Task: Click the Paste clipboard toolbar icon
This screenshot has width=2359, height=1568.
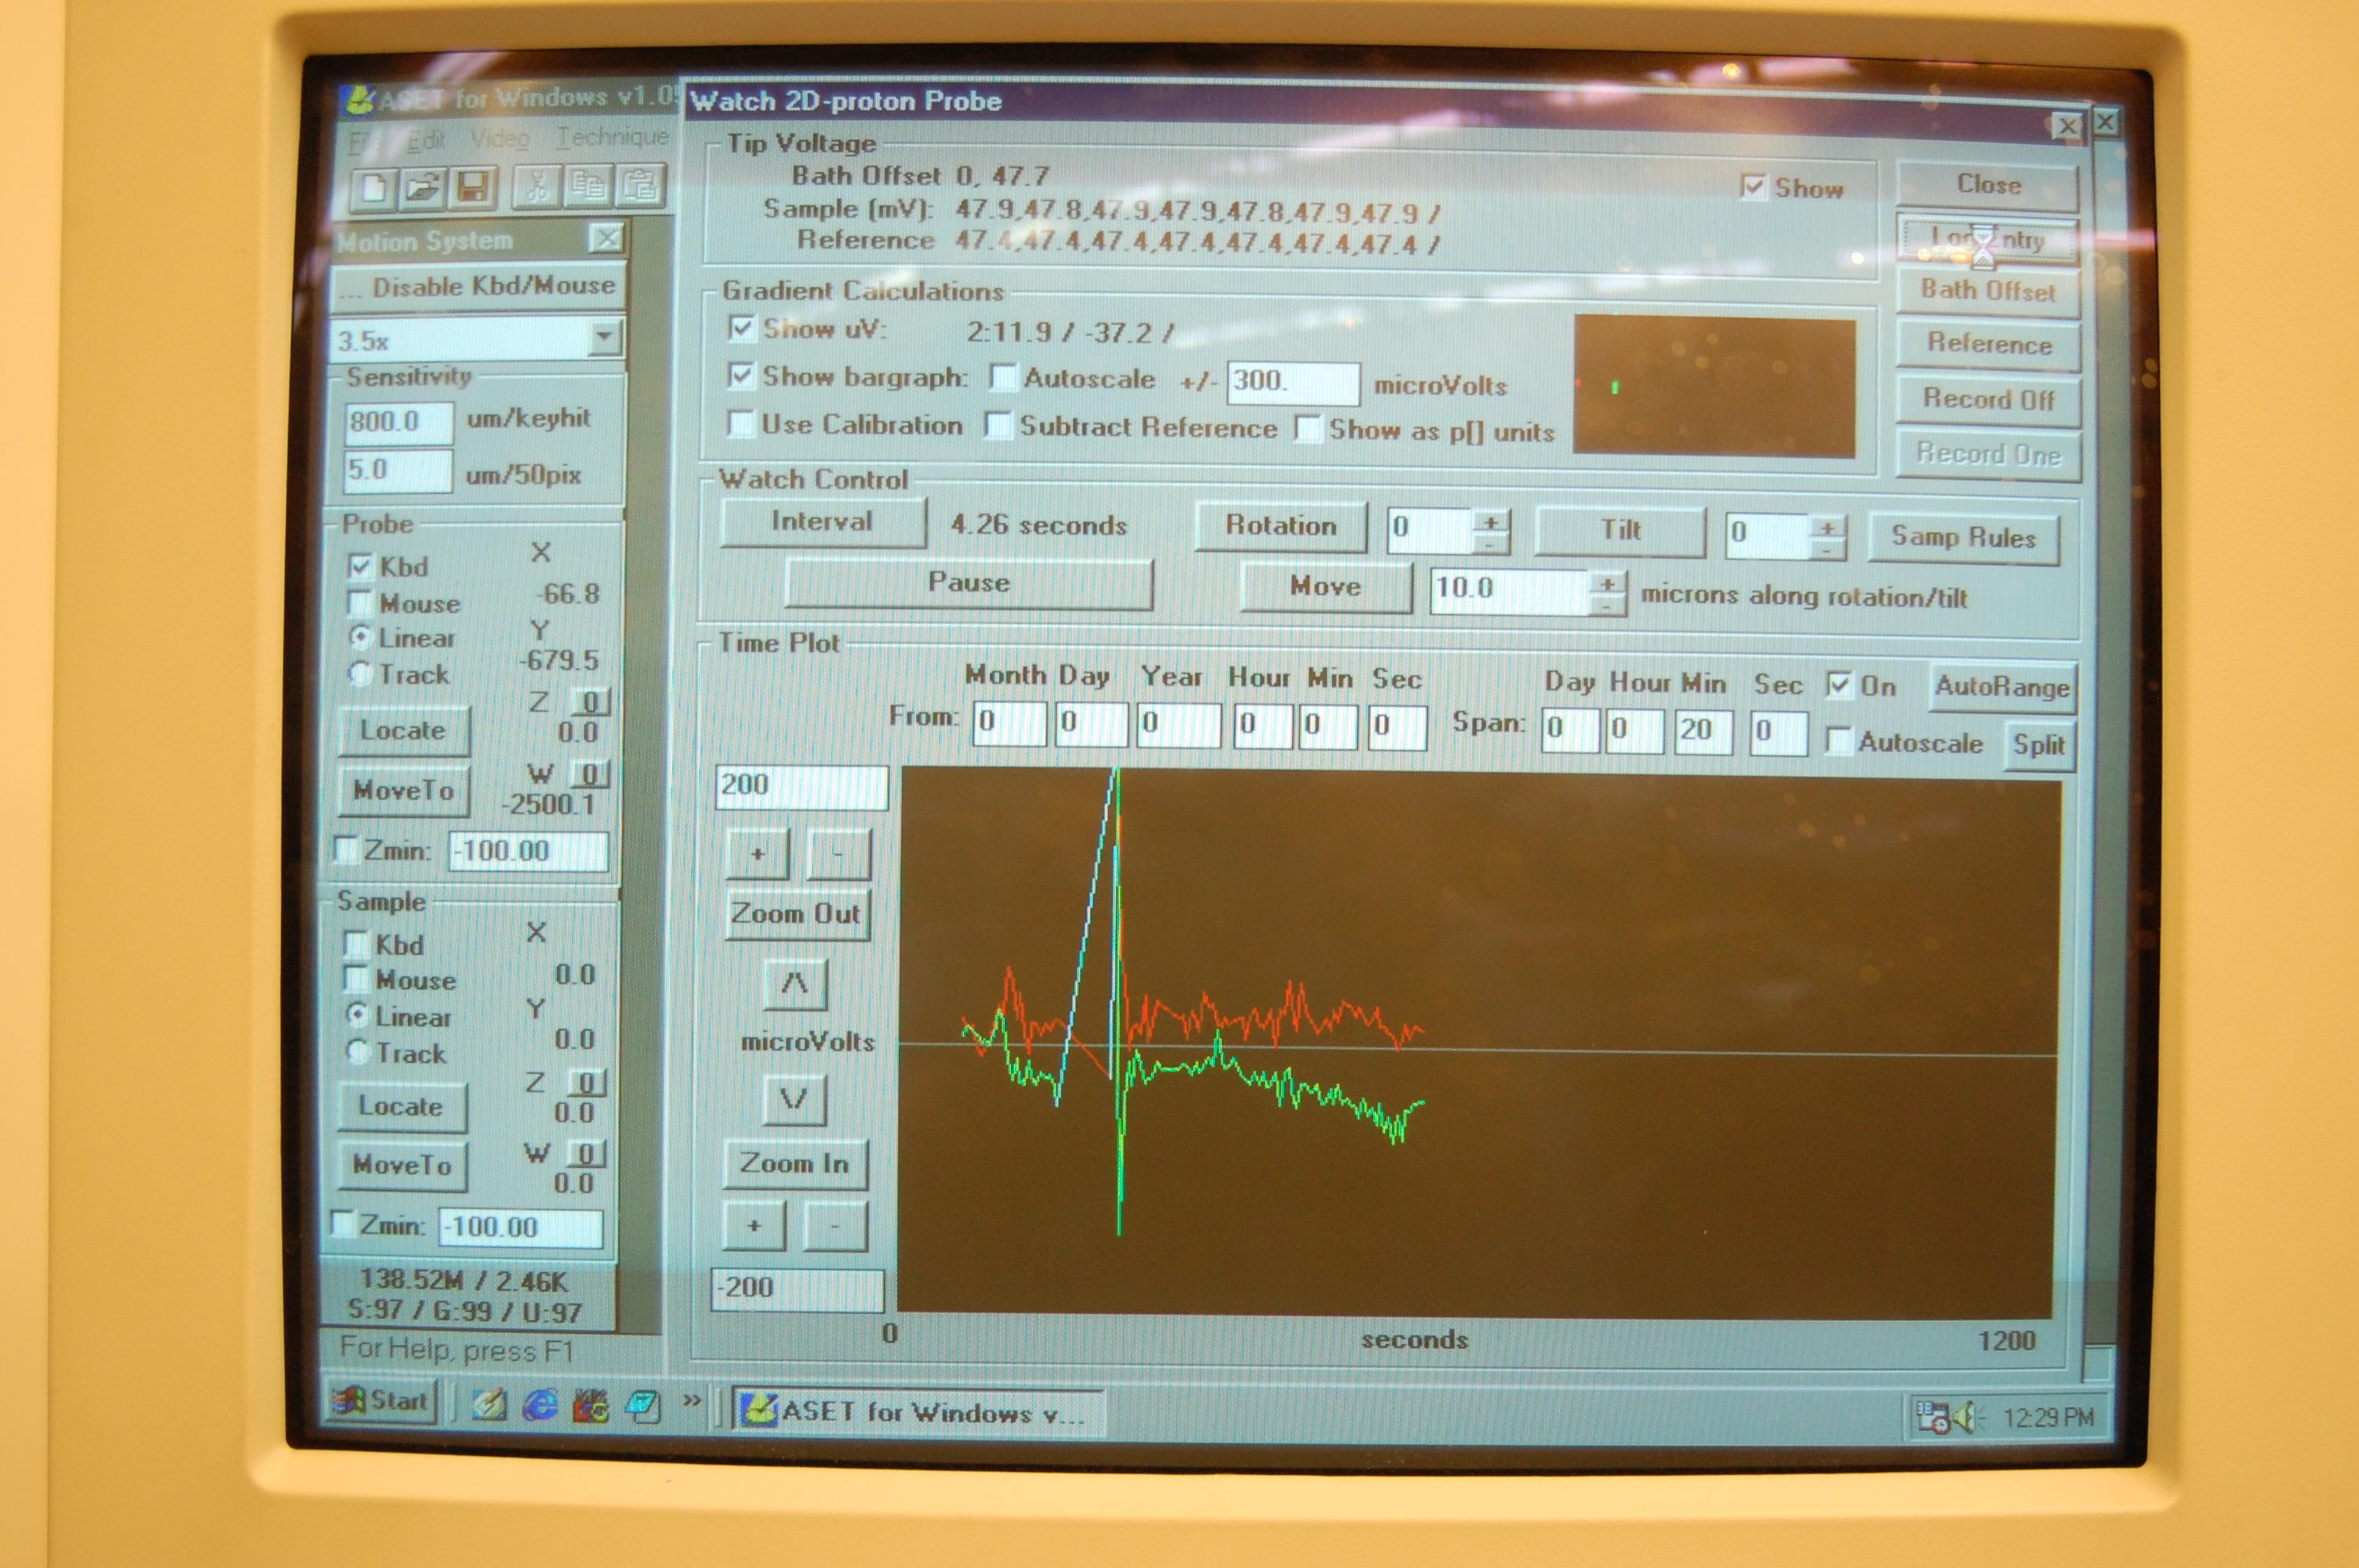Action: 640,184
